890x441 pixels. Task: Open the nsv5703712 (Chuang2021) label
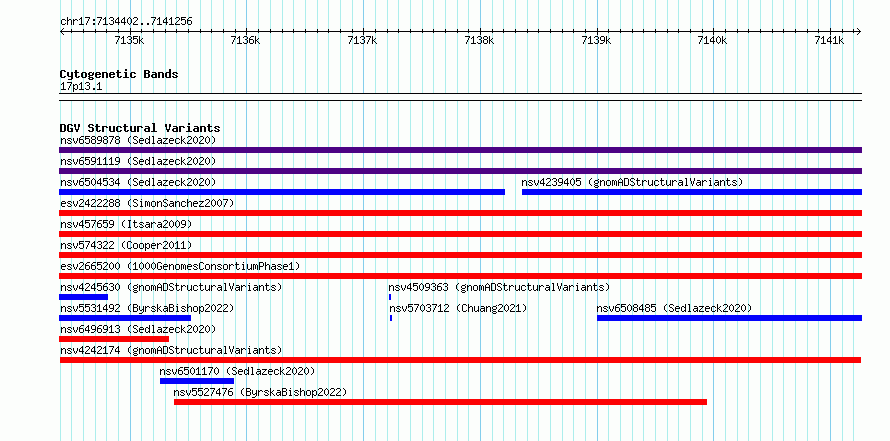[458, 308]
